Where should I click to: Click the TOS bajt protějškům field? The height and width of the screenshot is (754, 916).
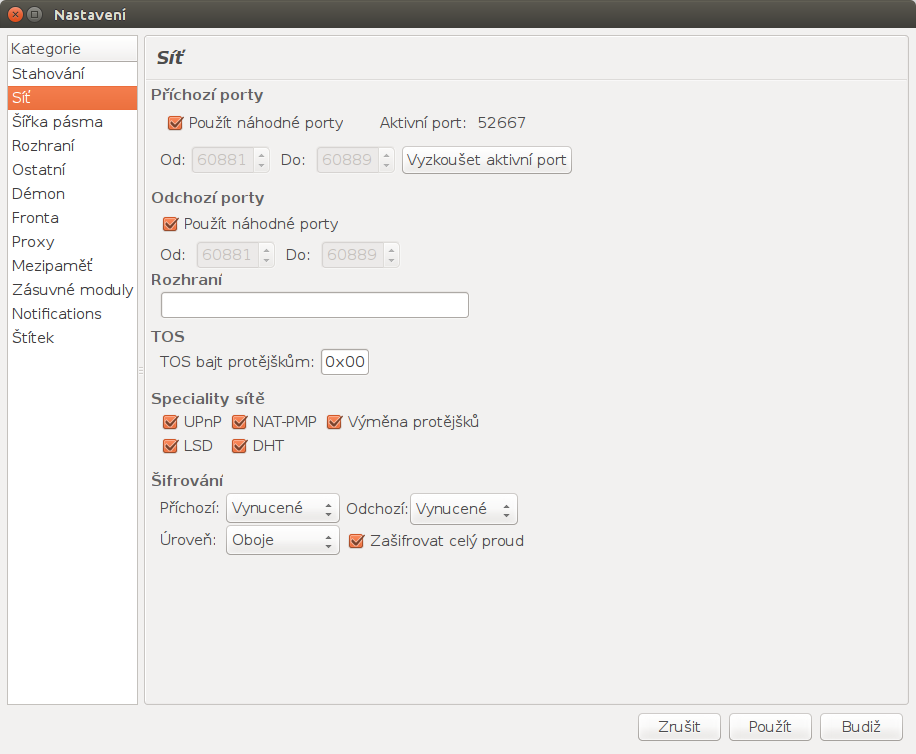click(x=345, y=362)
